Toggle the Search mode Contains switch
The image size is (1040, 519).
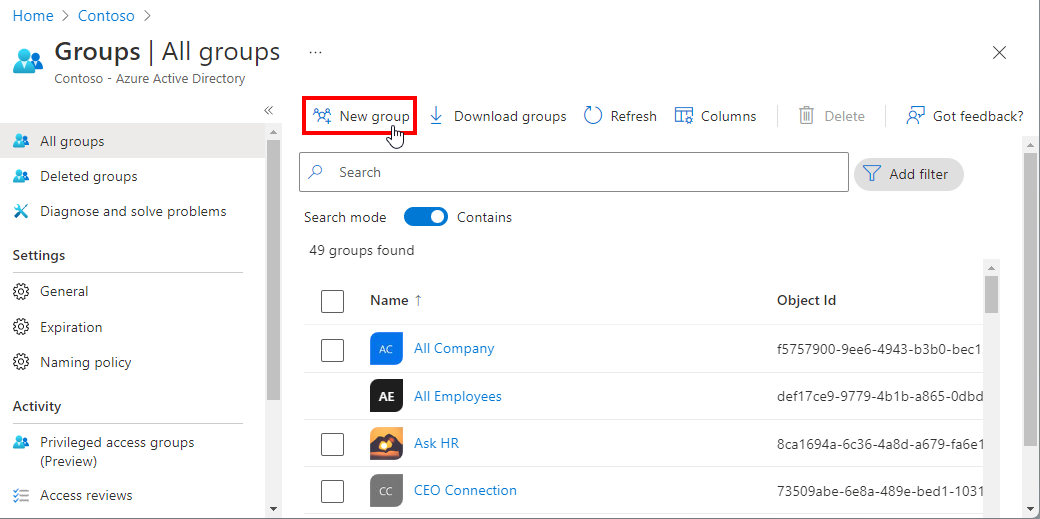(x=425, y=217)
